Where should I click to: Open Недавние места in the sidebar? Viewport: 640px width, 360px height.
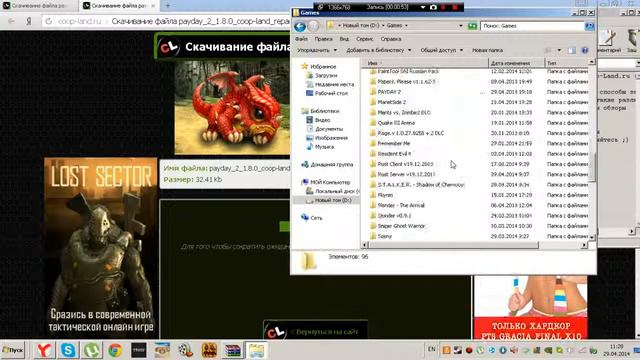click(x=330, y=84)
